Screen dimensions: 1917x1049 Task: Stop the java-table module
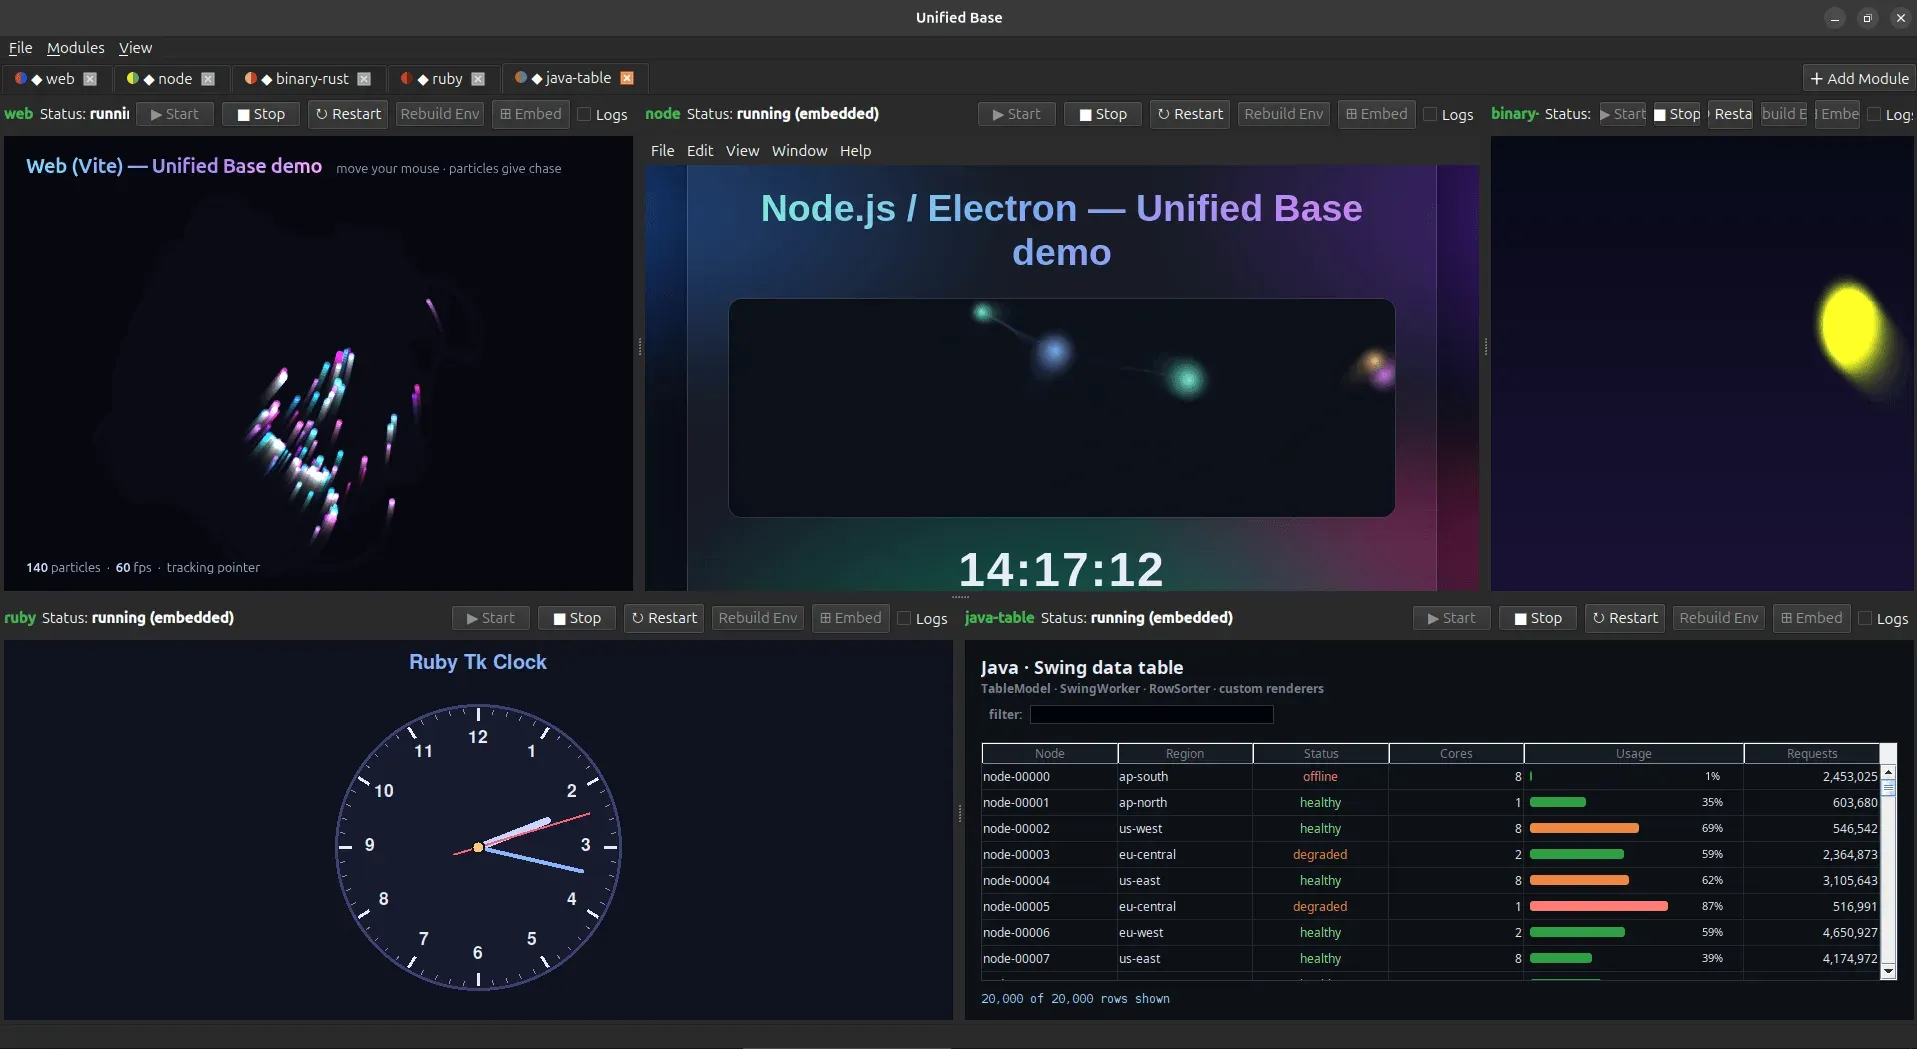[x=1538, y=618]
